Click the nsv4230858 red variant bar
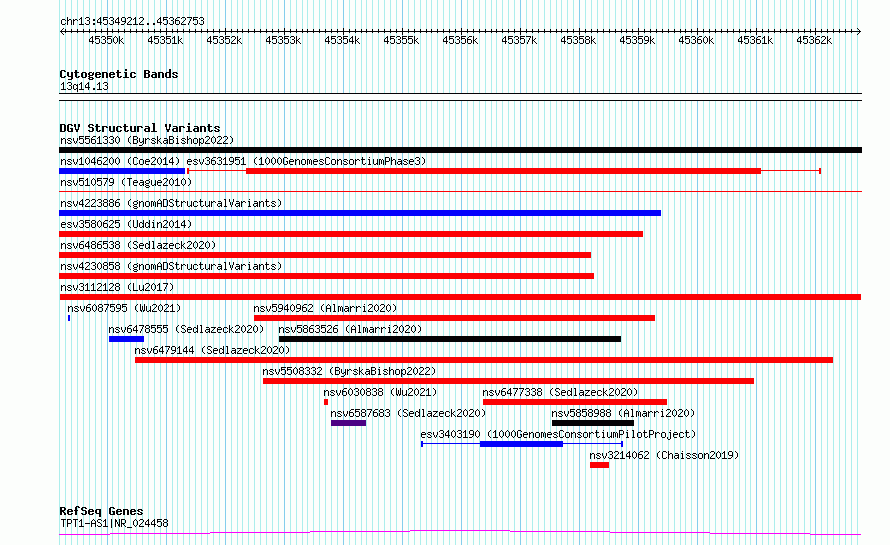The width and height of the screenshot is (890, 545). click(x=326, y=276)
